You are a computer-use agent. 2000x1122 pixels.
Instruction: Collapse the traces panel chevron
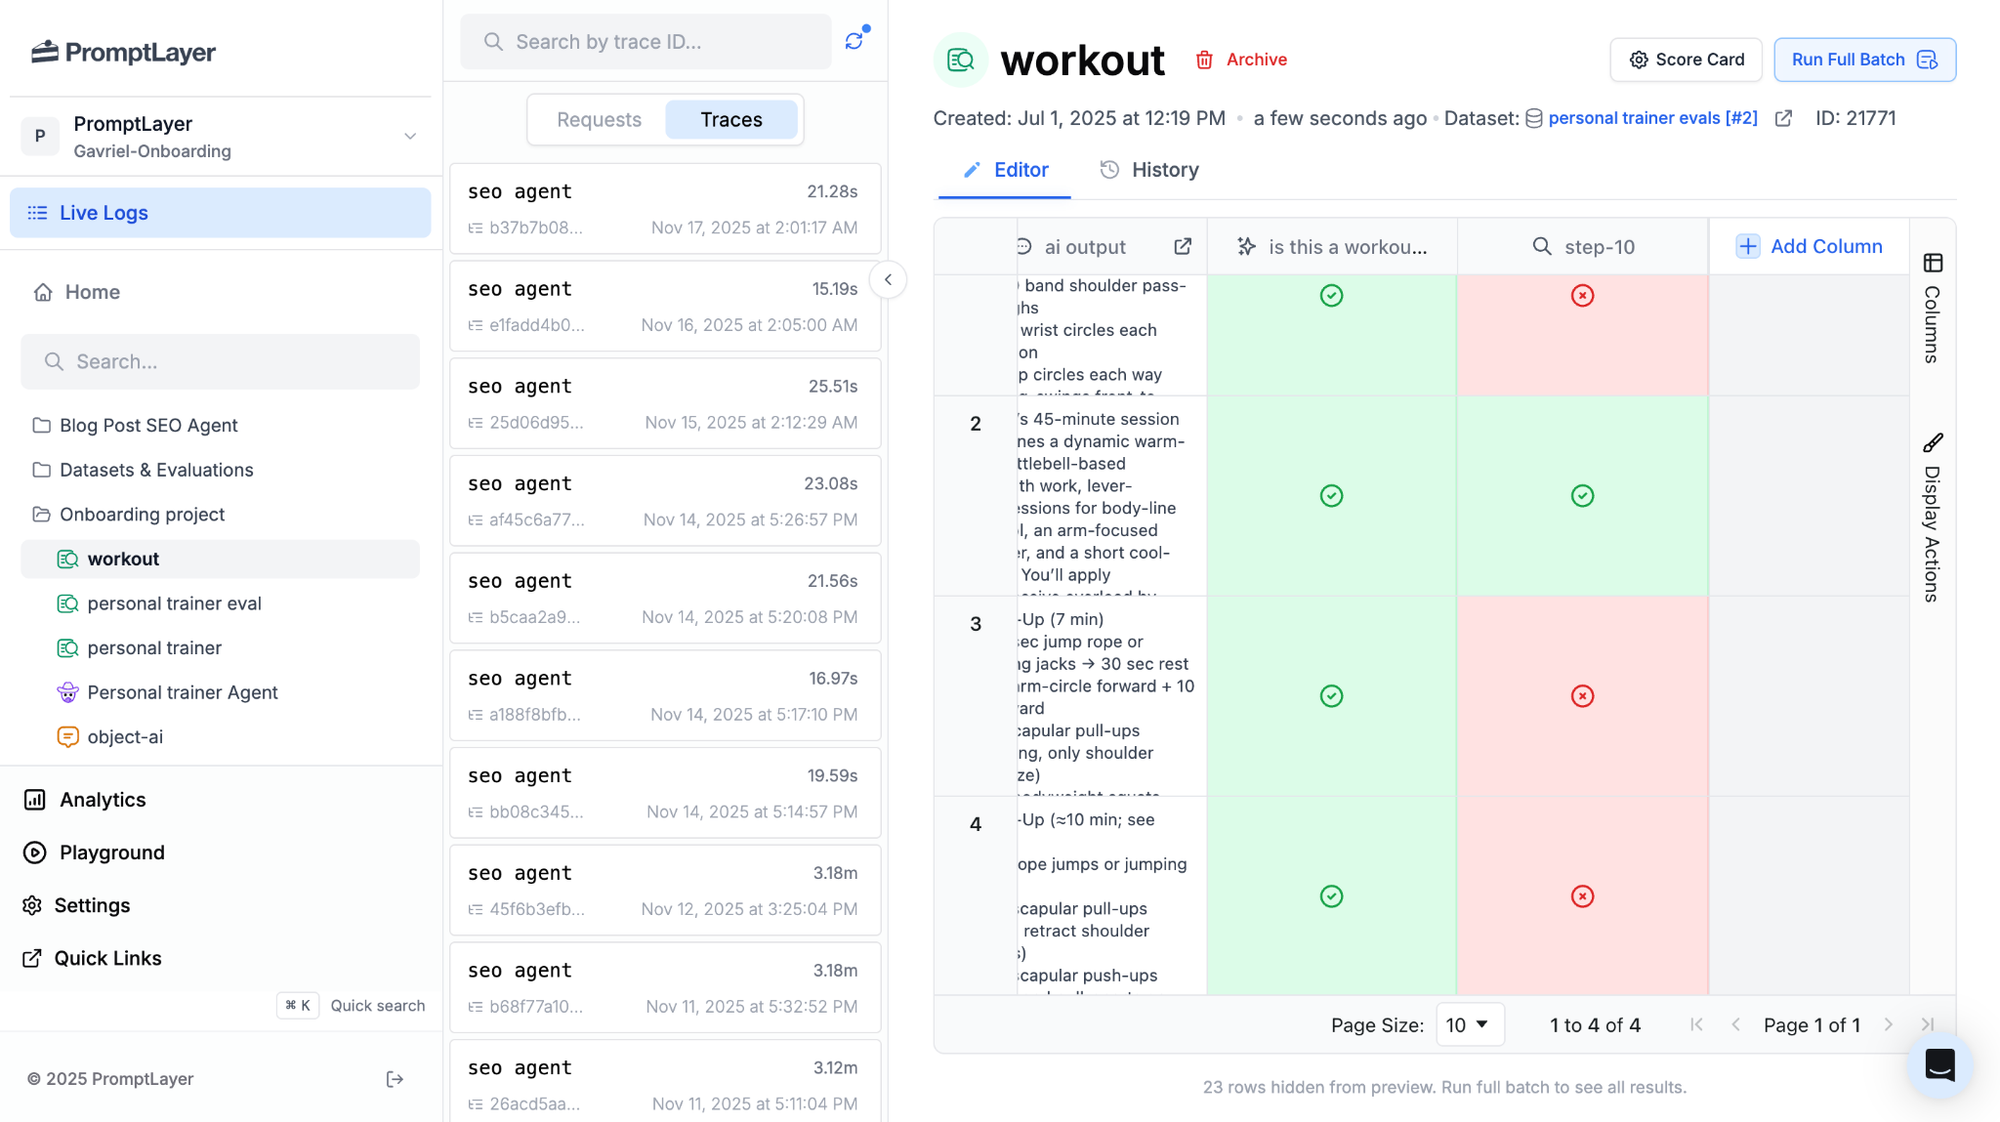pyautogui.click(x=888, y=280)
